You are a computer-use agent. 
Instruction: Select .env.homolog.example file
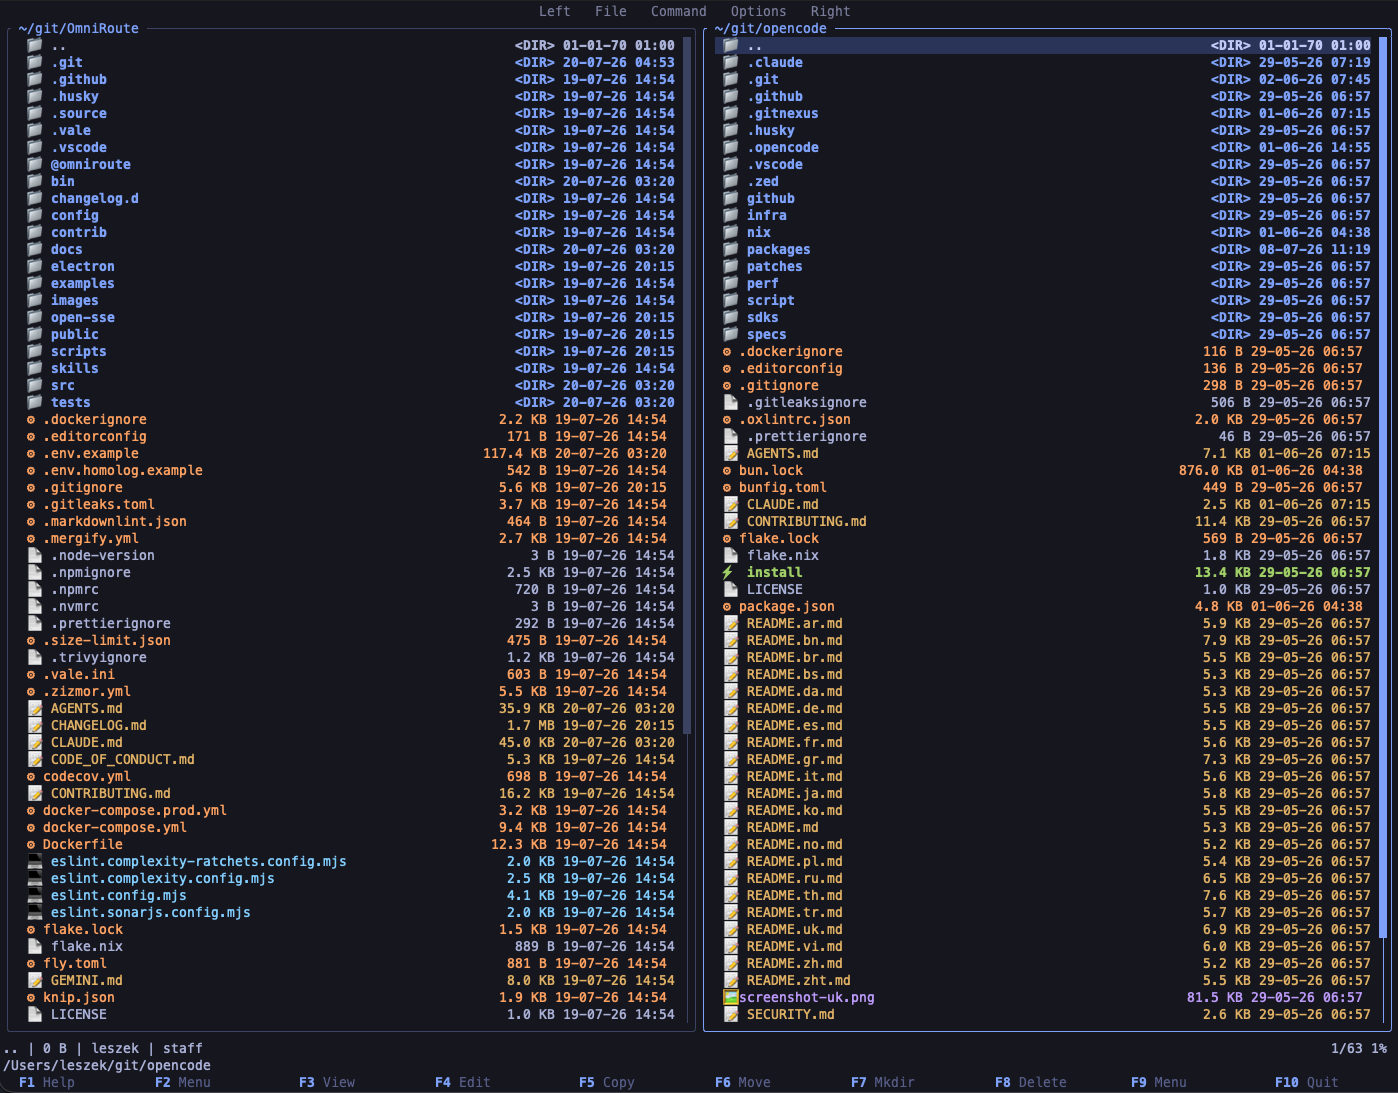pos(123,470)
